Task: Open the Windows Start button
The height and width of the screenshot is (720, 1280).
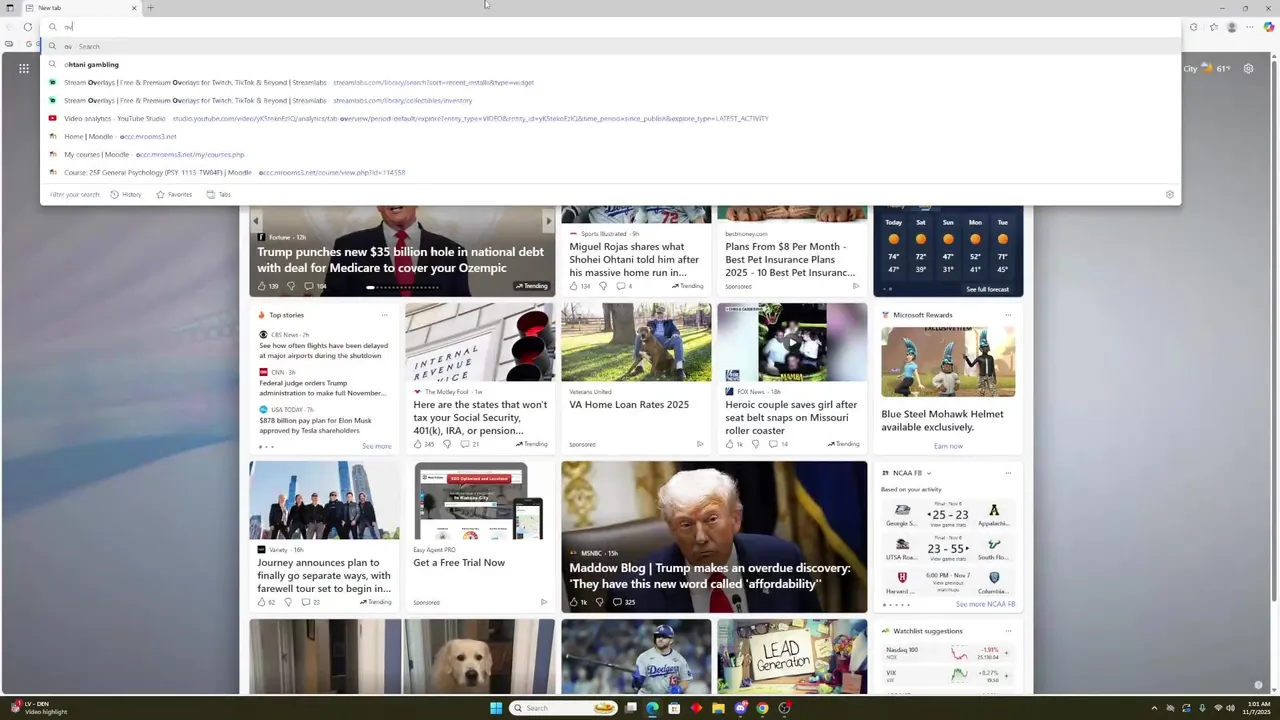Action: 496,708
